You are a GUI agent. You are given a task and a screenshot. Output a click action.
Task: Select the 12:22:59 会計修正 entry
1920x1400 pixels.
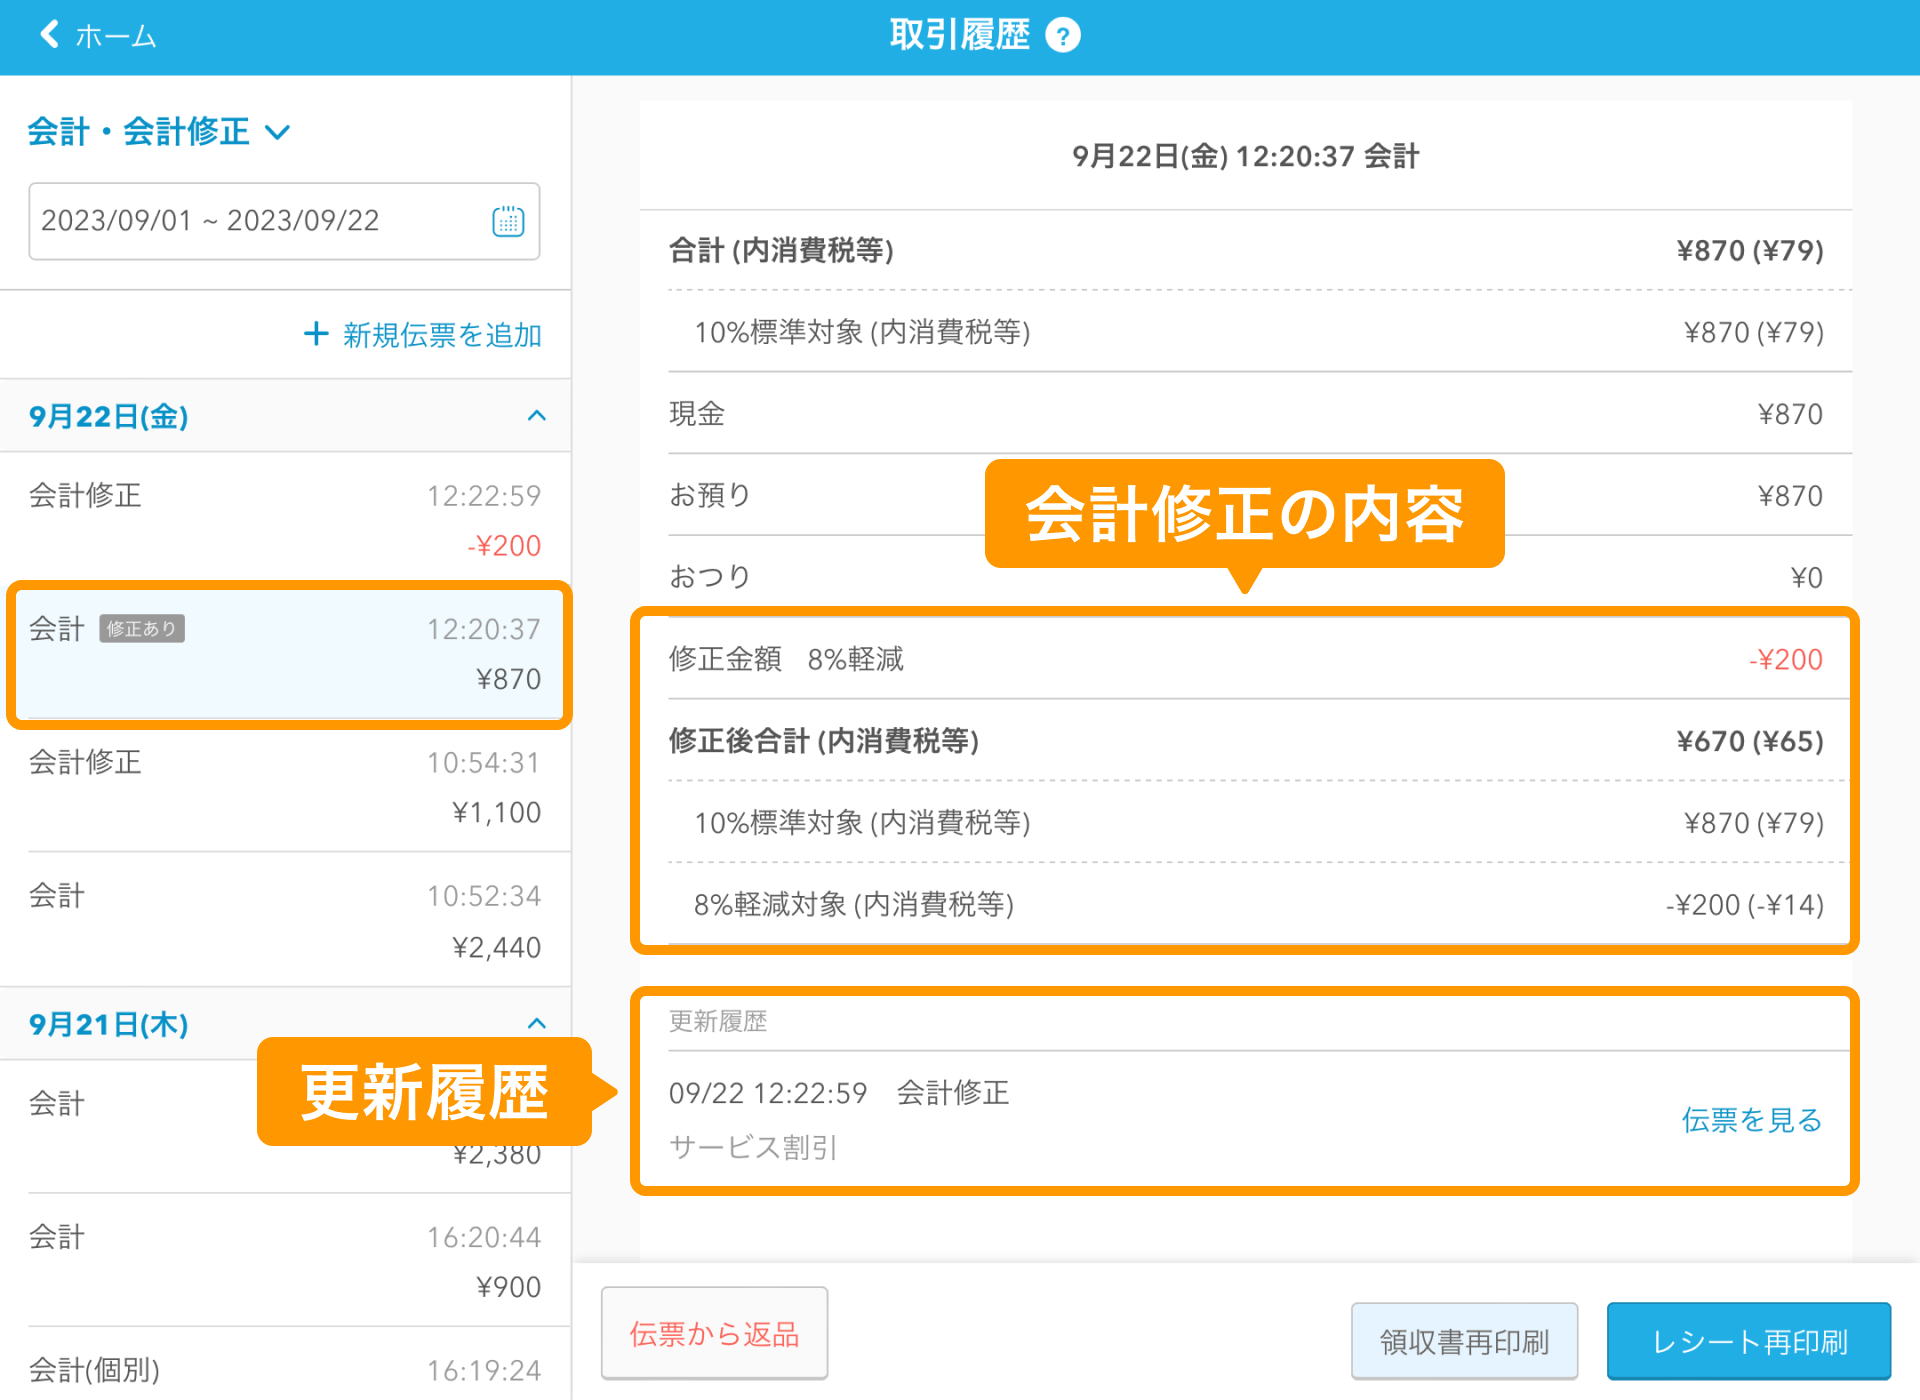[285, 519]
